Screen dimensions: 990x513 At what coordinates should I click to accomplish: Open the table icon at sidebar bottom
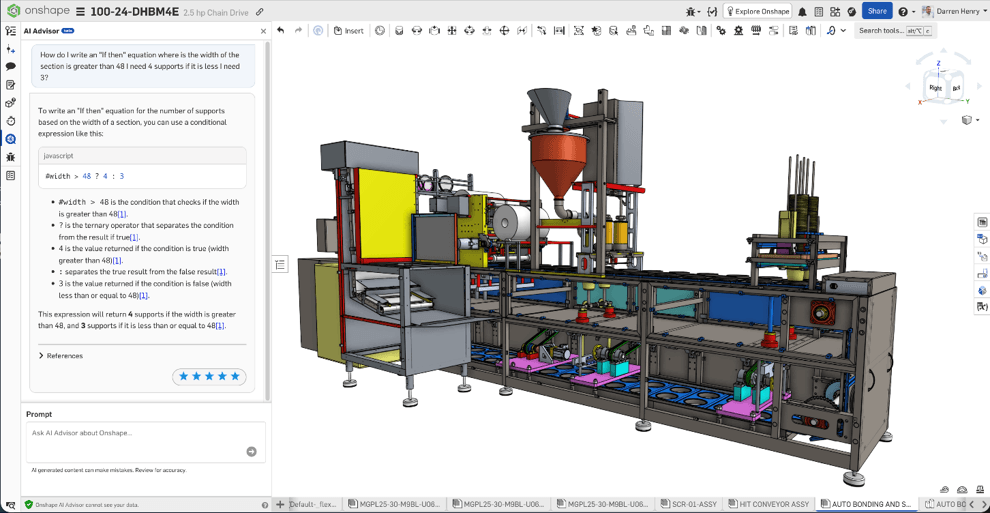pos(11,175)
